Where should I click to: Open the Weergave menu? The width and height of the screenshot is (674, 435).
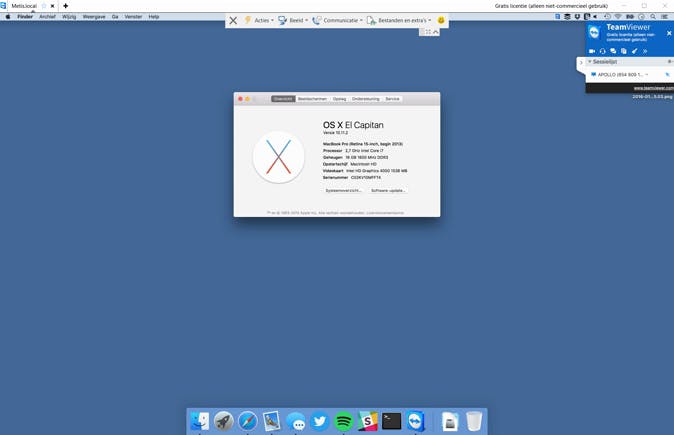(x=94, y=17)
